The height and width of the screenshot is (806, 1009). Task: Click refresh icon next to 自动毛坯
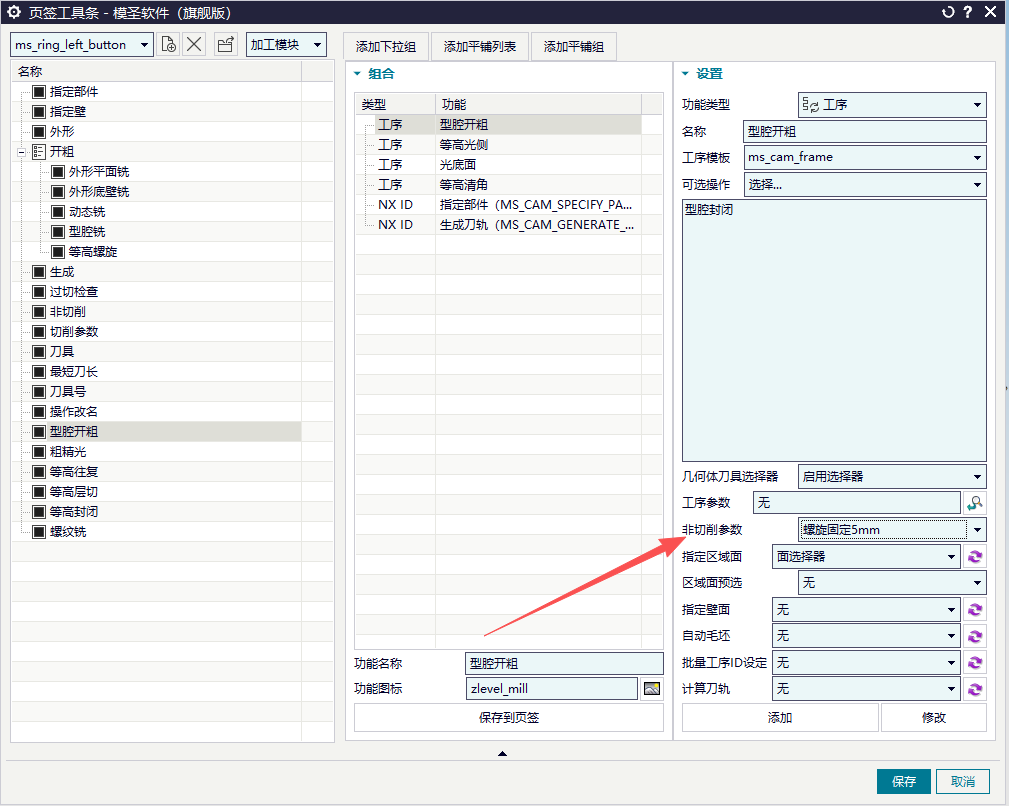(975, 636)
